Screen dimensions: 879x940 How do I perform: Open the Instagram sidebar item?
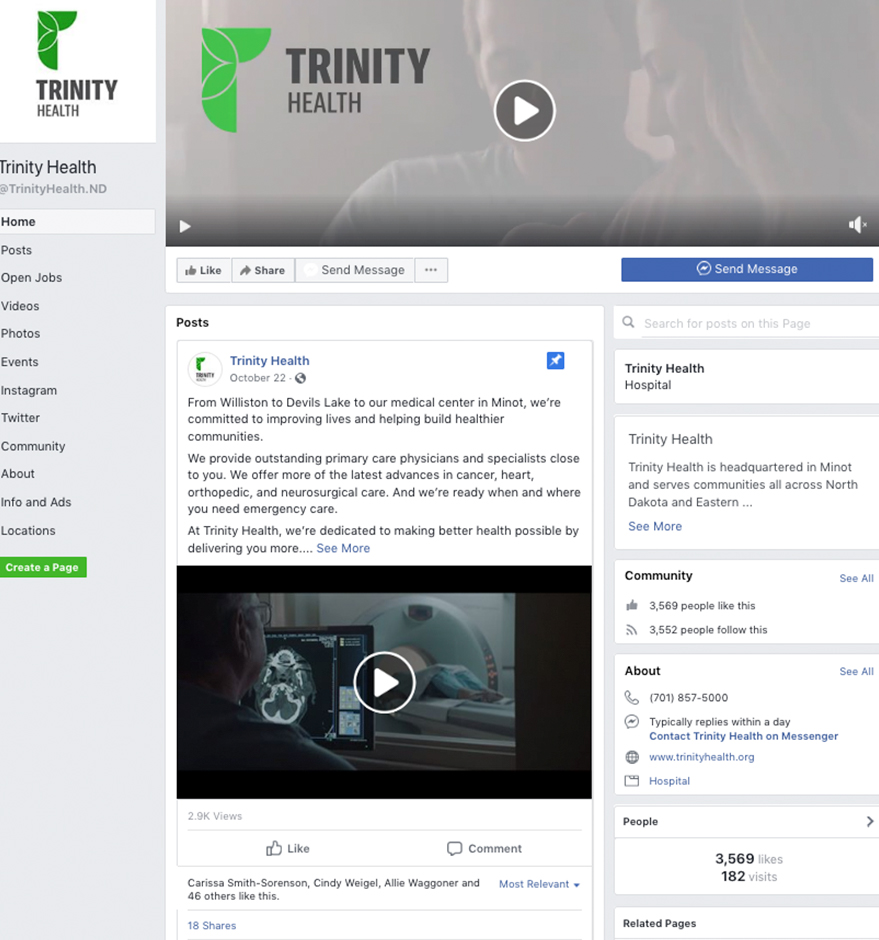[29, 390]
